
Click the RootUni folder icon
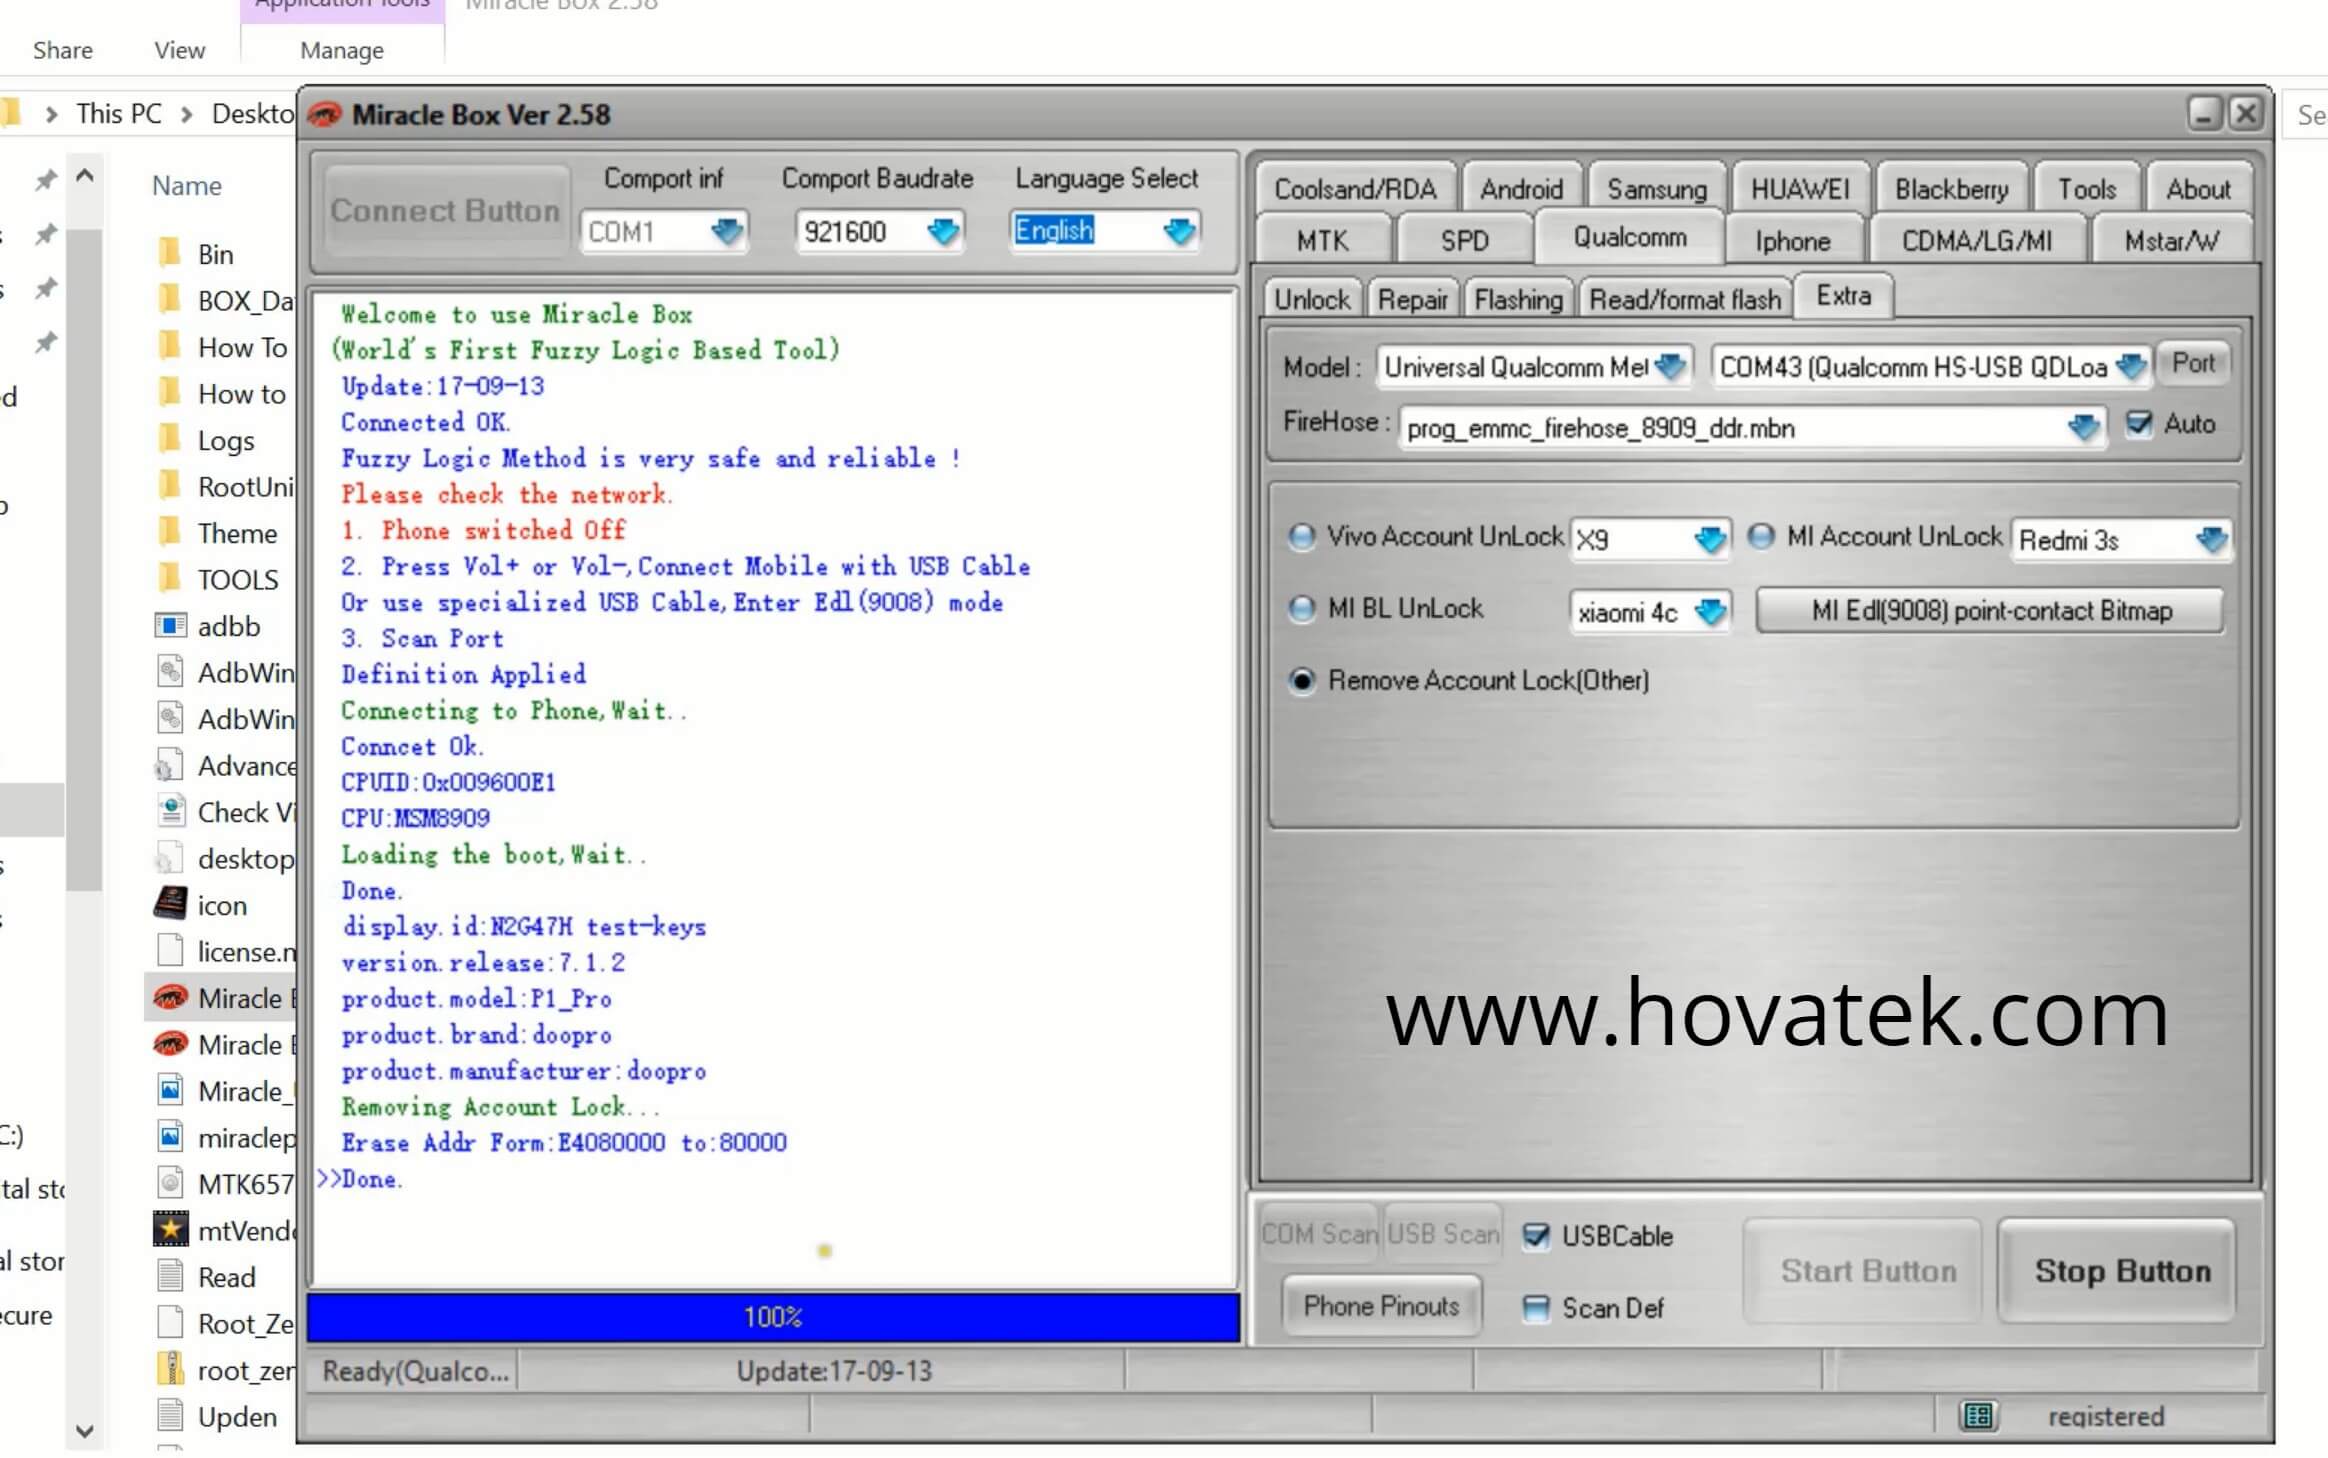(170, 486)
